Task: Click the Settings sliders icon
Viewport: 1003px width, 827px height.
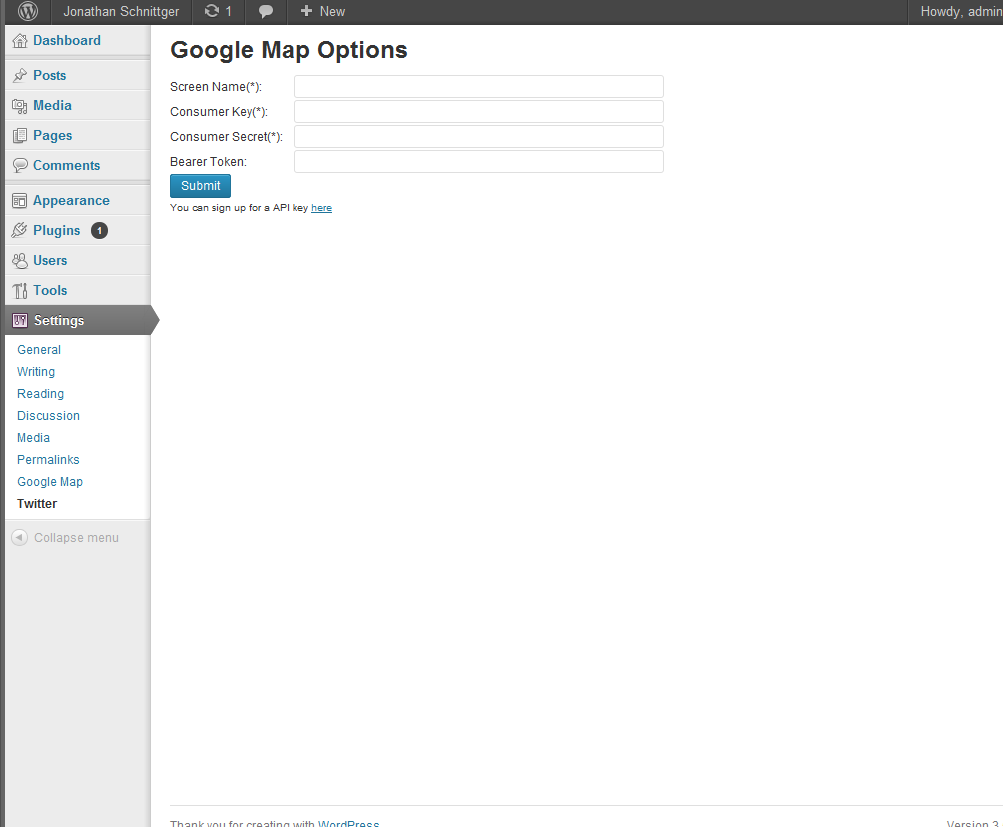Action: click(x=20, y=320)
